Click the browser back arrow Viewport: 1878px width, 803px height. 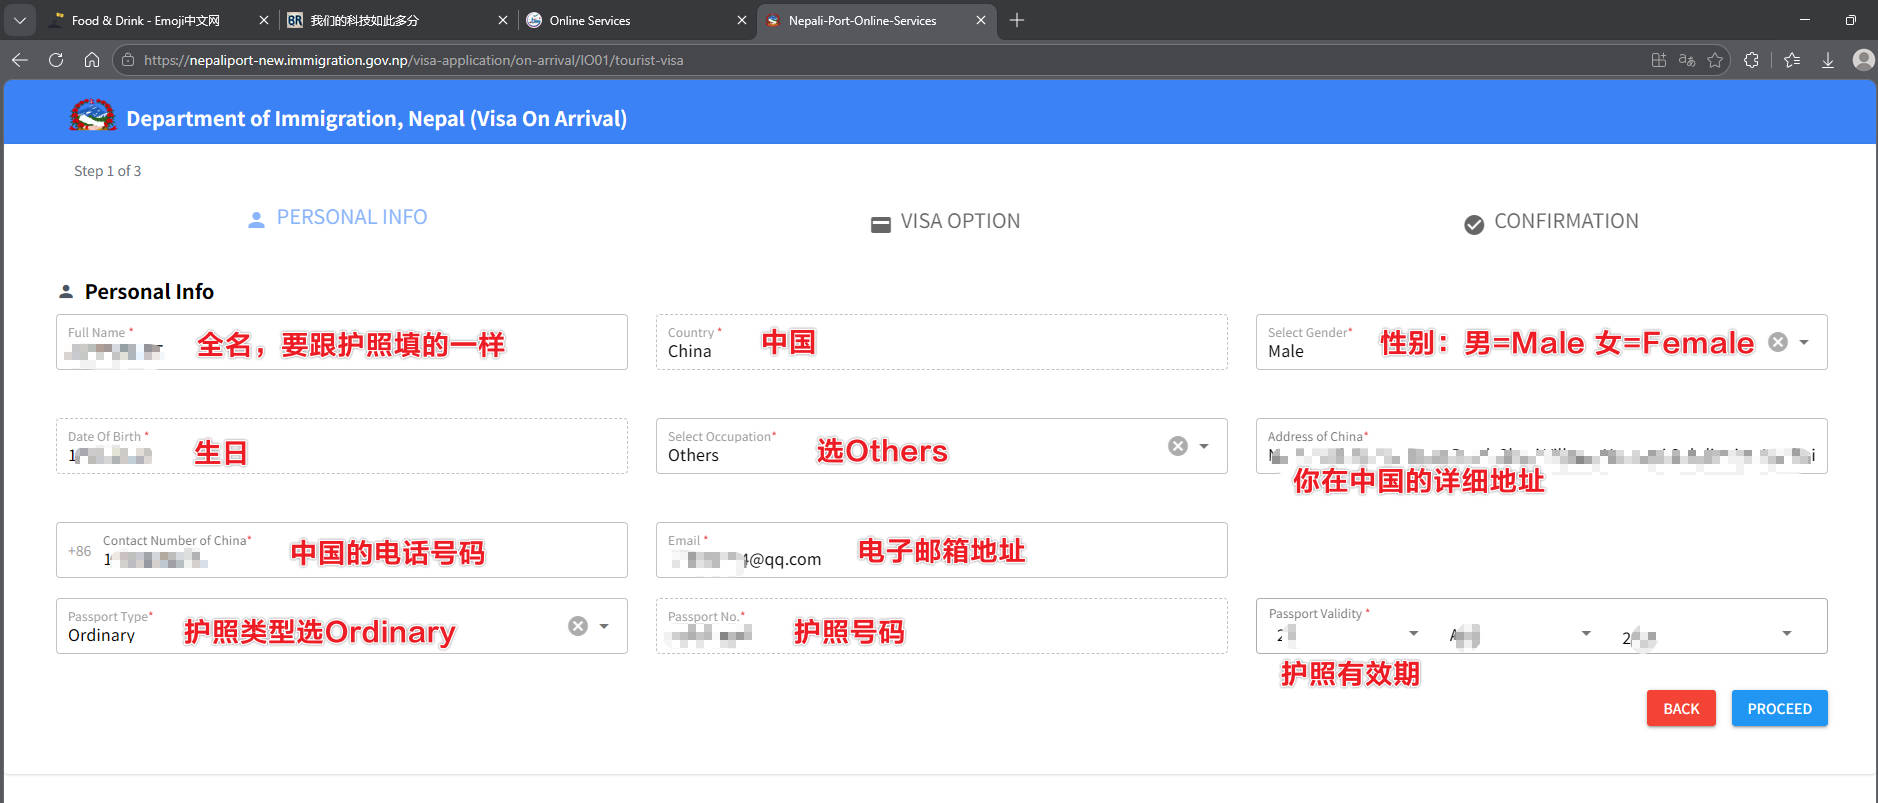(x=20, y=60)
